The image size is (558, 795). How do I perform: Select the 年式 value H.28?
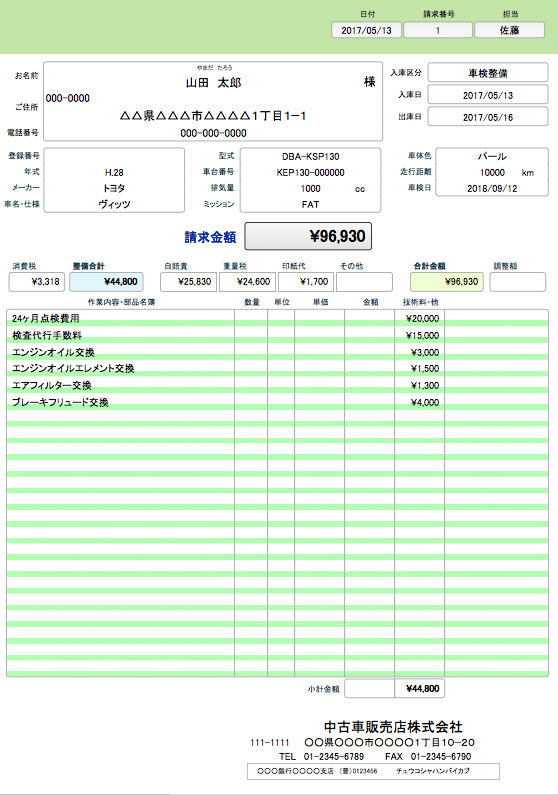(114, 172)
